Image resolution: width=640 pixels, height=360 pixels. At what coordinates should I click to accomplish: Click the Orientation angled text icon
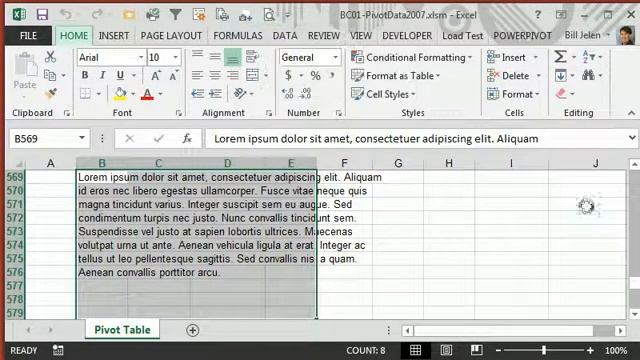pyautogui.click(x=240, y=94)
